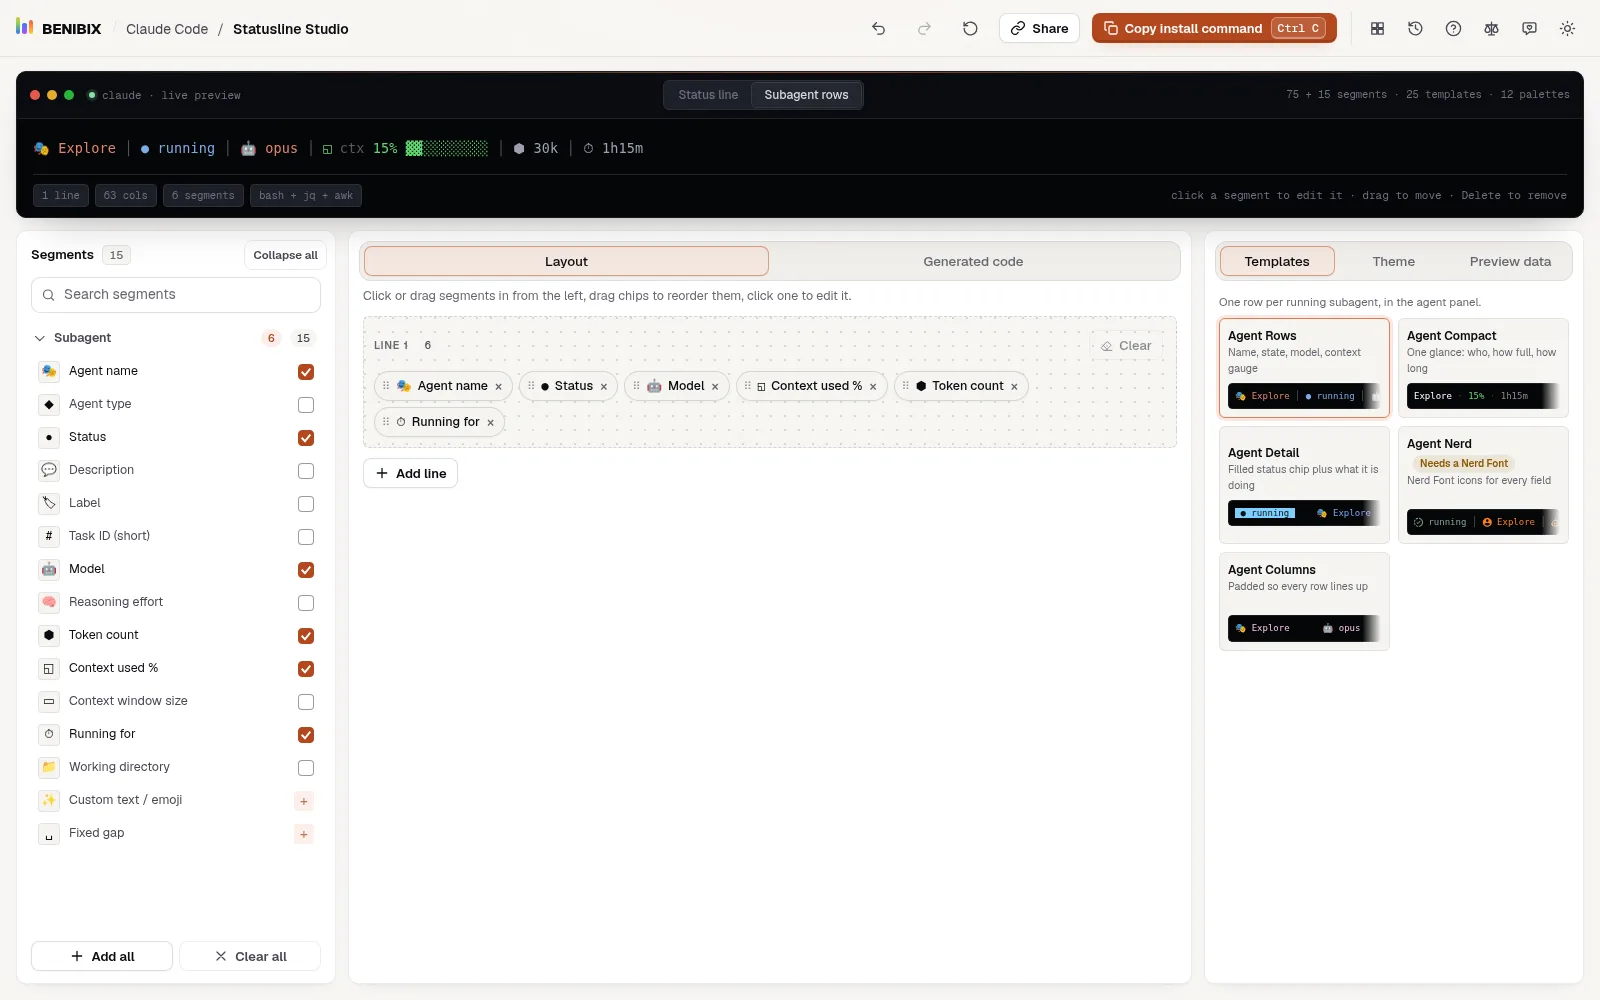
Task: Add a Custom text / emoji segment
Action: point(304,801)
